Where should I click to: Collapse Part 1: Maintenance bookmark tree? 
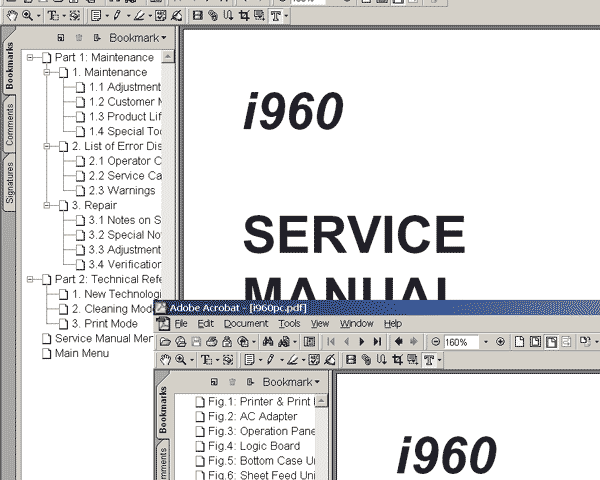[30, 57]
